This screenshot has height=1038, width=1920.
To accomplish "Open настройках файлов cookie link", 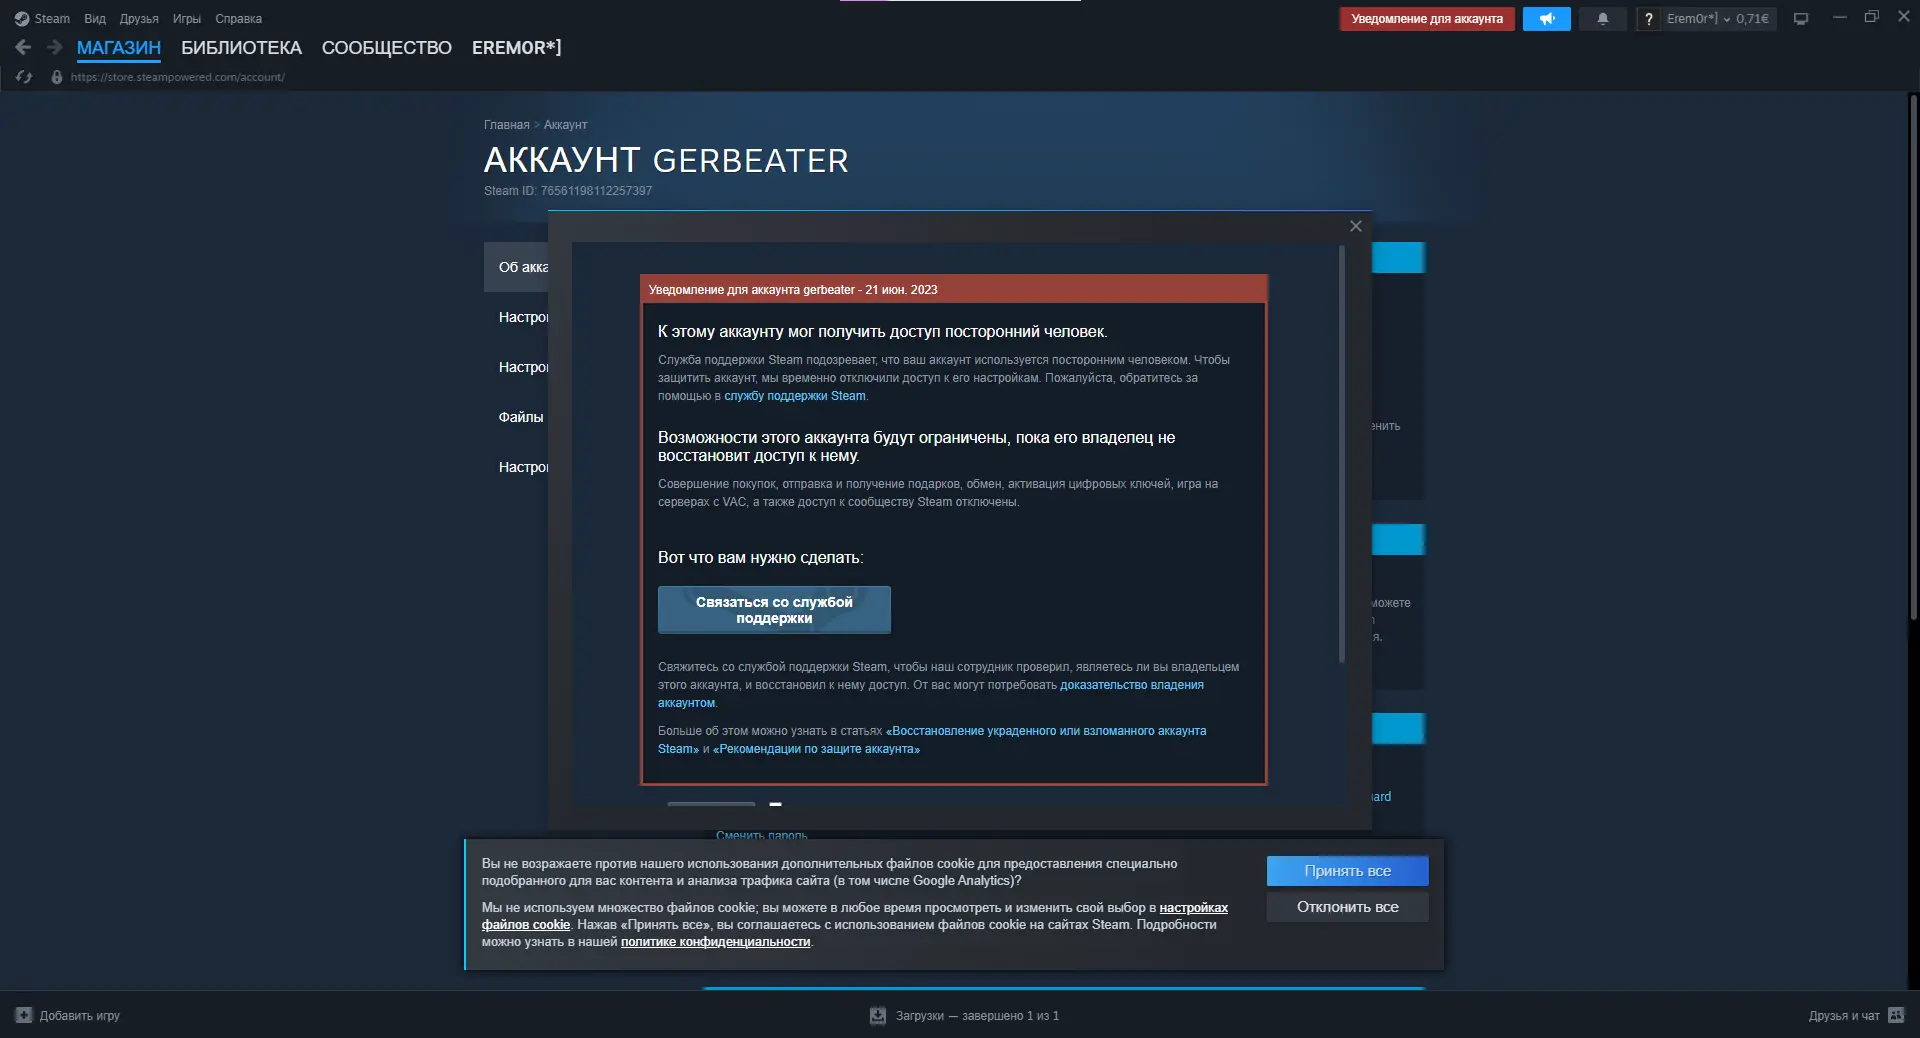I will (1194, 908).
